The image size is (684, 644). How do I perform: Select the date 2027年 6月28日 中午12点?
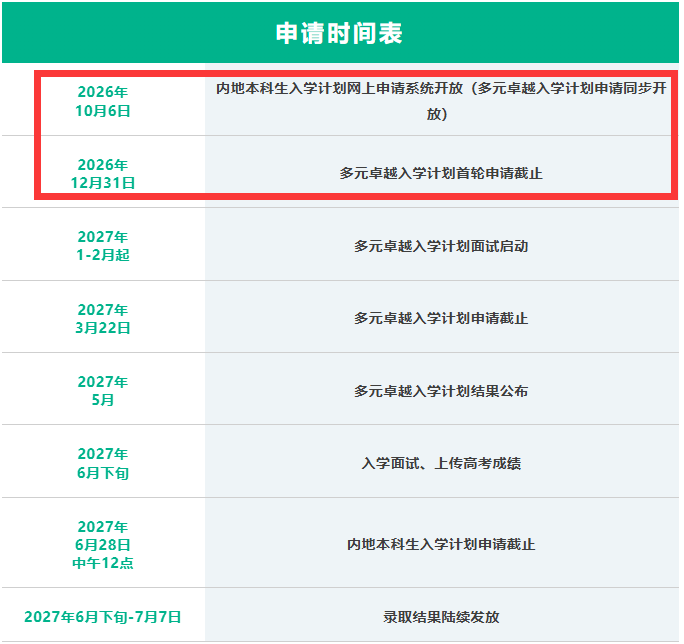[x=103, y=545]
